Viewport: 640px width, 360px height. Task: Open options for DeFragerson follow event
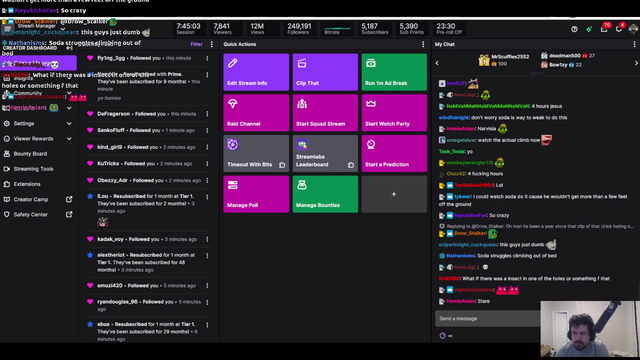pyautogui.click(x=207, y=114)
